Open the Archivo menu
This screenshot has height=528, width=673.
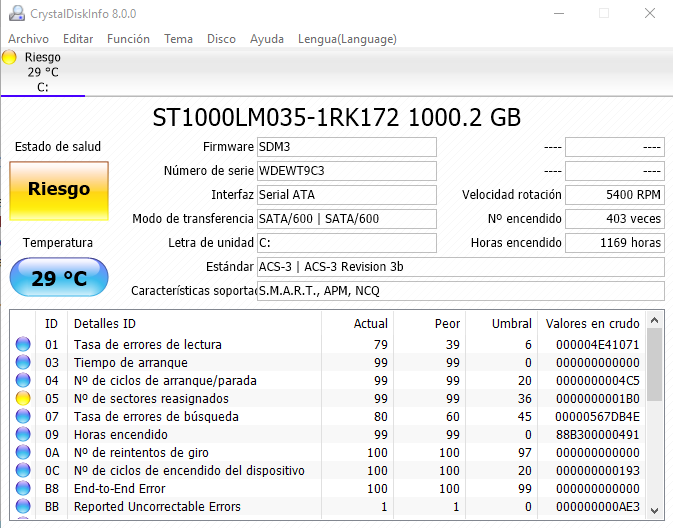click(x=28, y=39)
